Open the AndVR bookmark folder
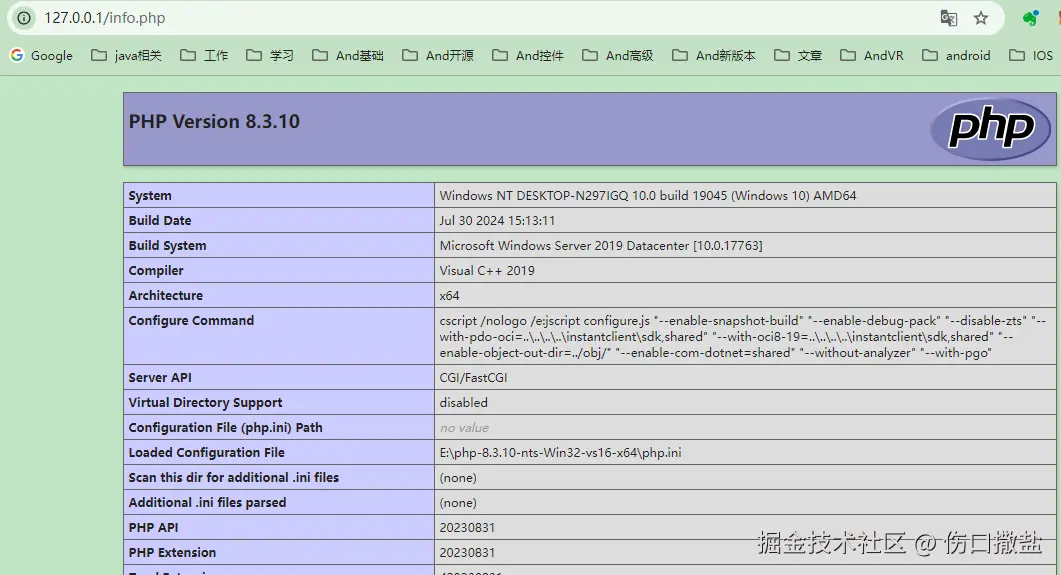Viewport: 1061px width, 575px height. click(872, 55)
